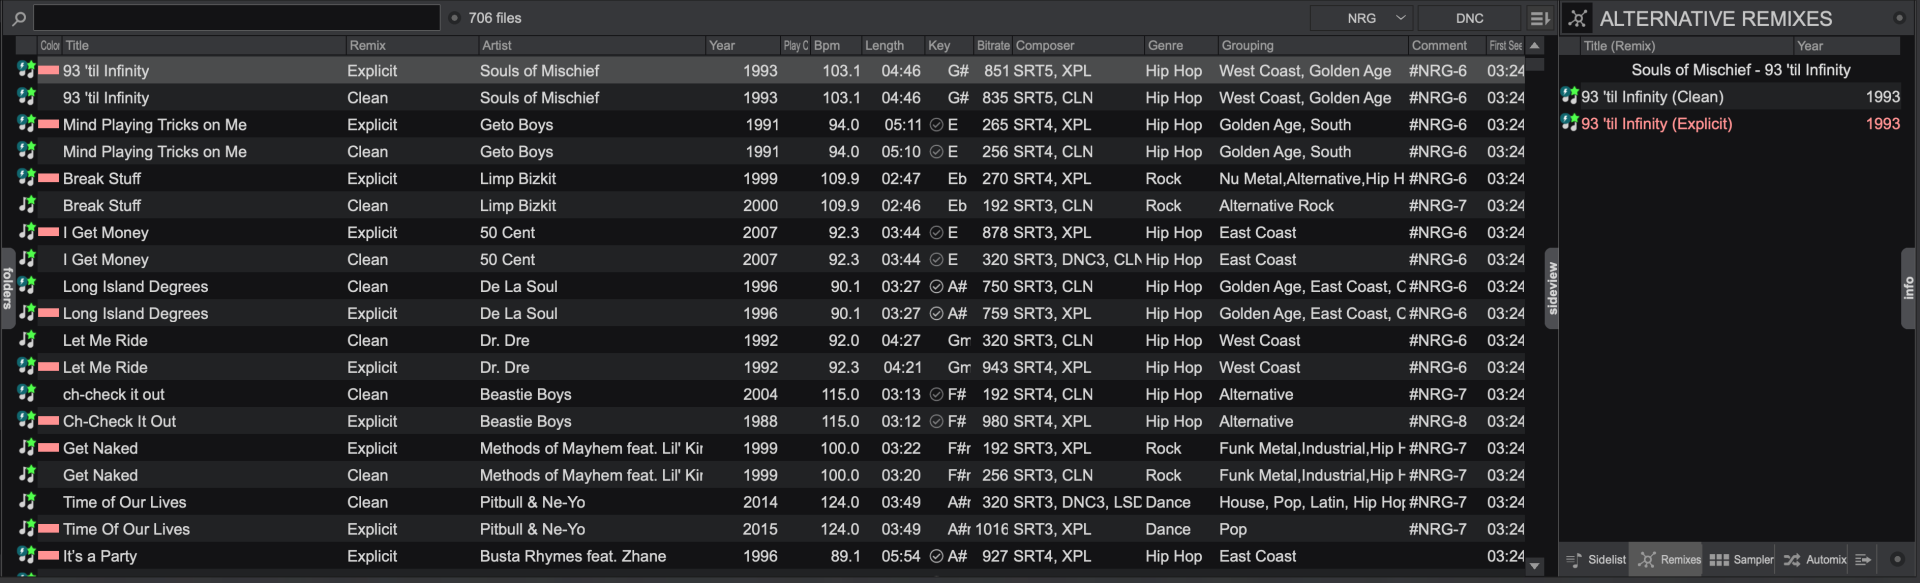Click icon of 93 'til Infinity (Explicit) remix

(x=1570, y=123)
